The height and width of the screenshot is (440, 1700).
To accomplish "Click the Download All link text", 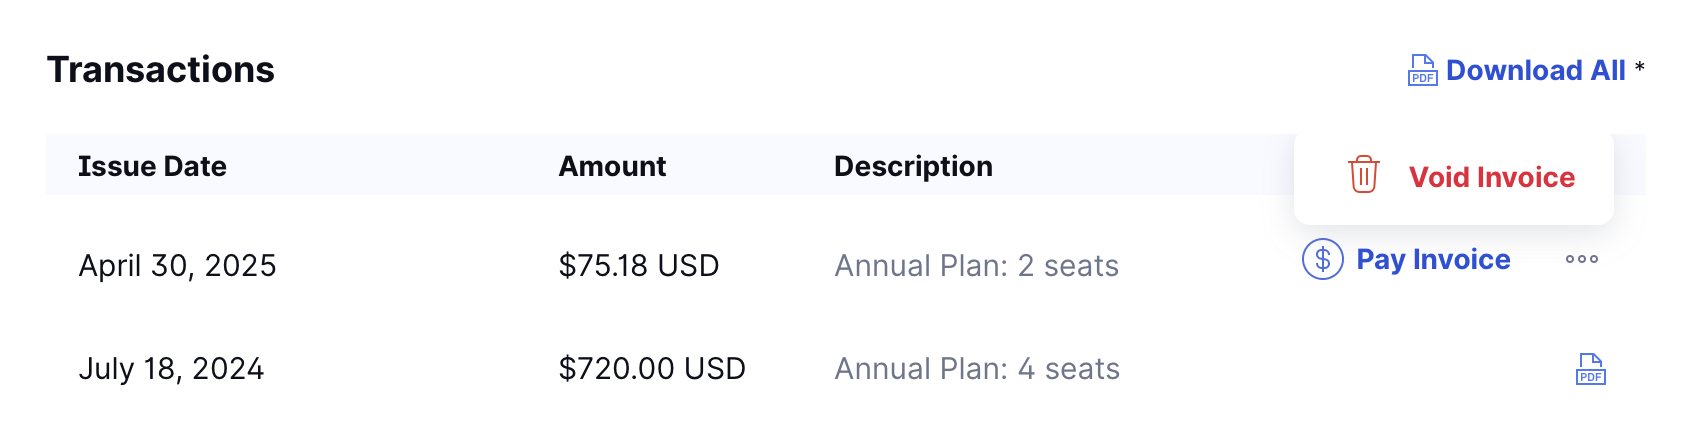I will pyautogui.click(x=1535, y=71).
